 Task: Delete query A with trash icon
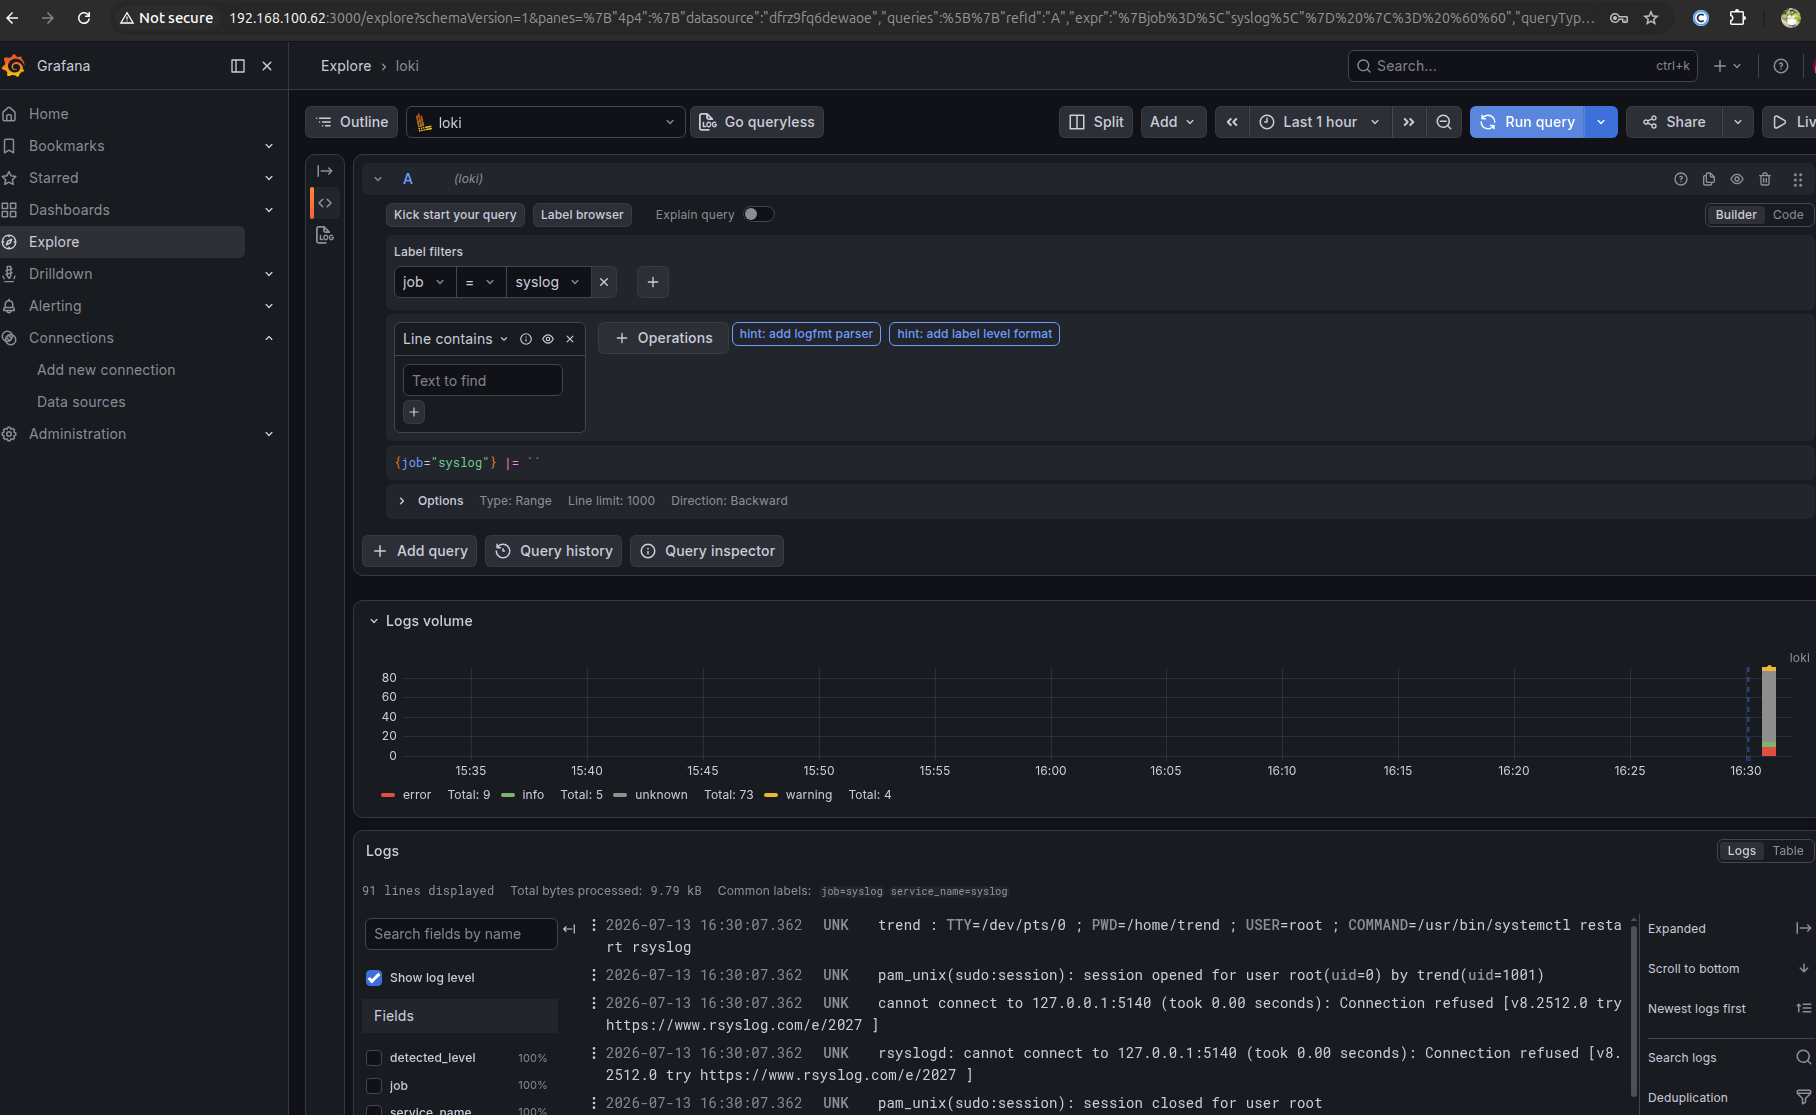[1765, 179]
